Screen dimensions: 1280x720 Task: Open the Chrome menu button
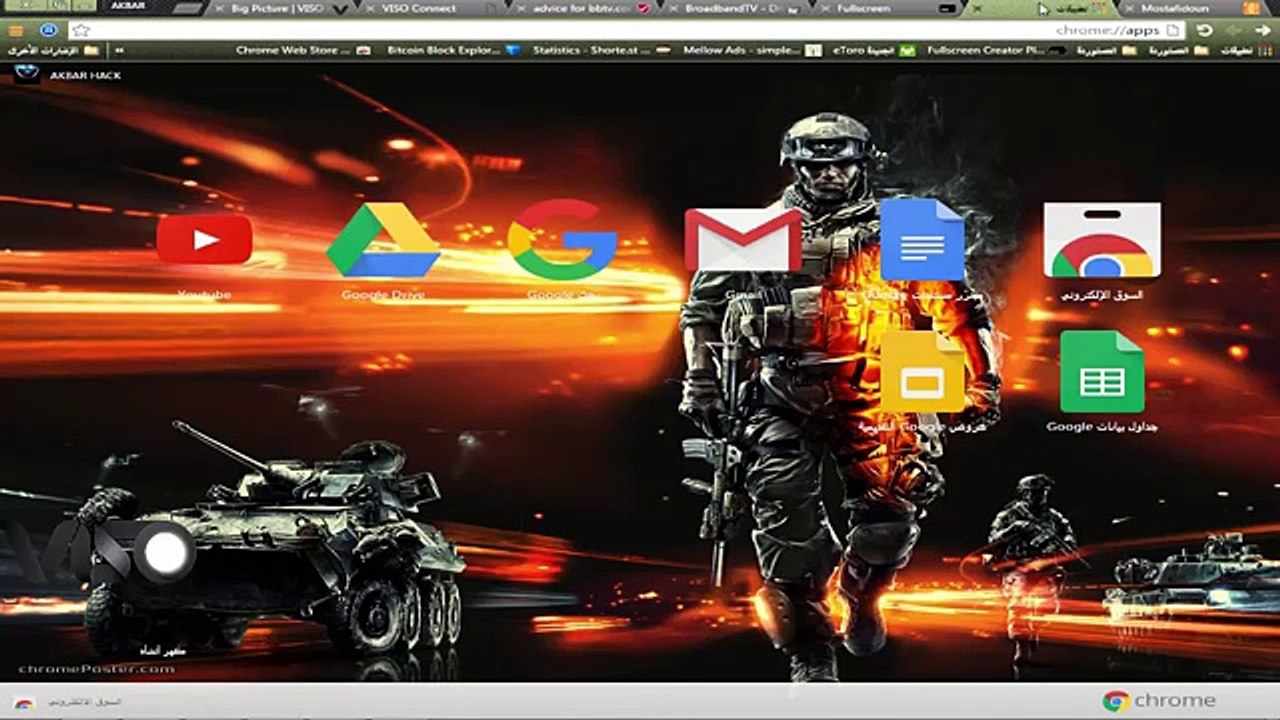coord(15,30)
